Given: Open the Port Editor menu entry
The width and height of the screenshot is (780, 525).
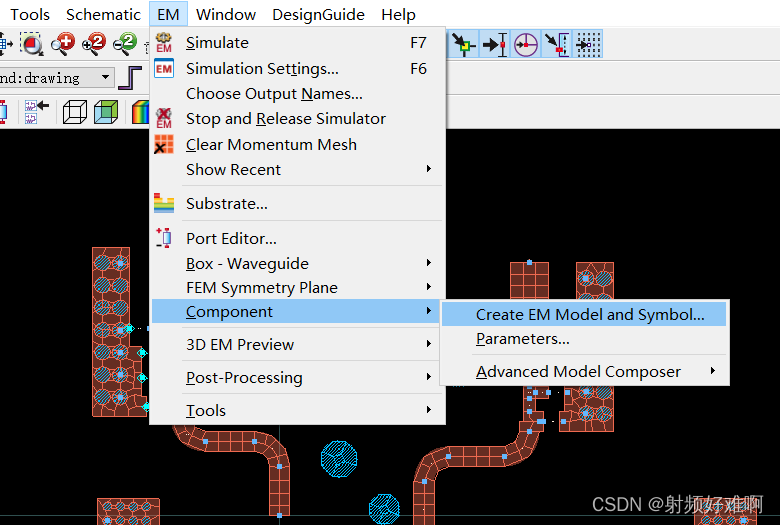Looking at the screenshot, I should click(297, 238).
